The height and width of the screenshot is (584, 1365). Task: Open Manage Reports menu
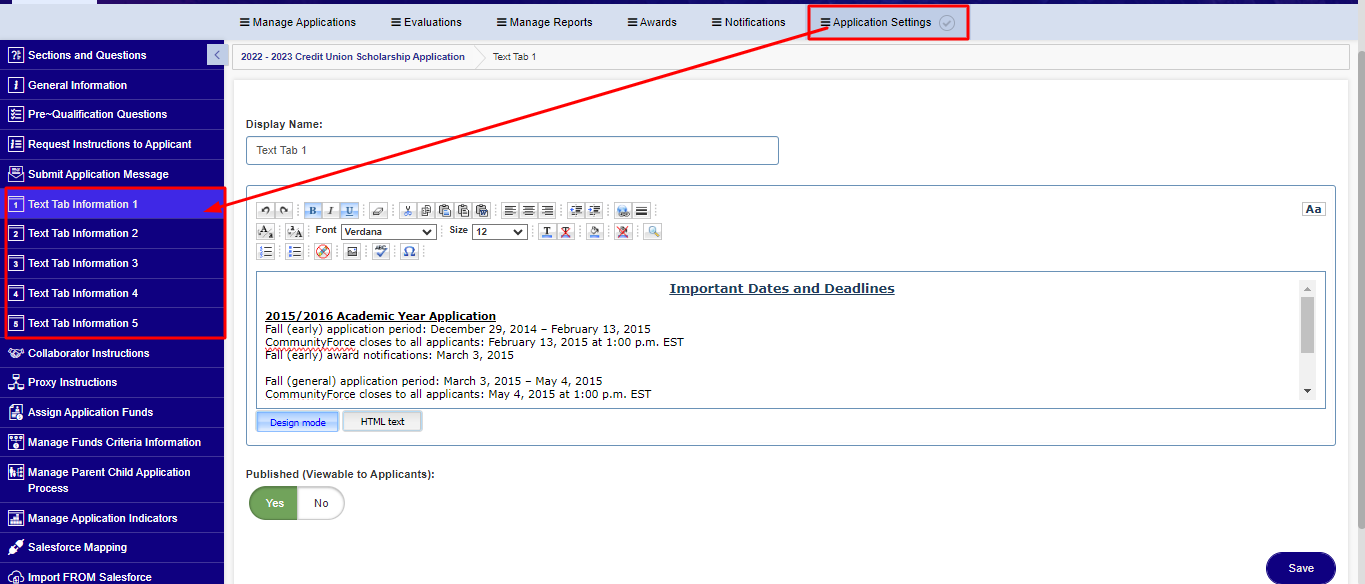pyautogui.click(x=544, y=22)
